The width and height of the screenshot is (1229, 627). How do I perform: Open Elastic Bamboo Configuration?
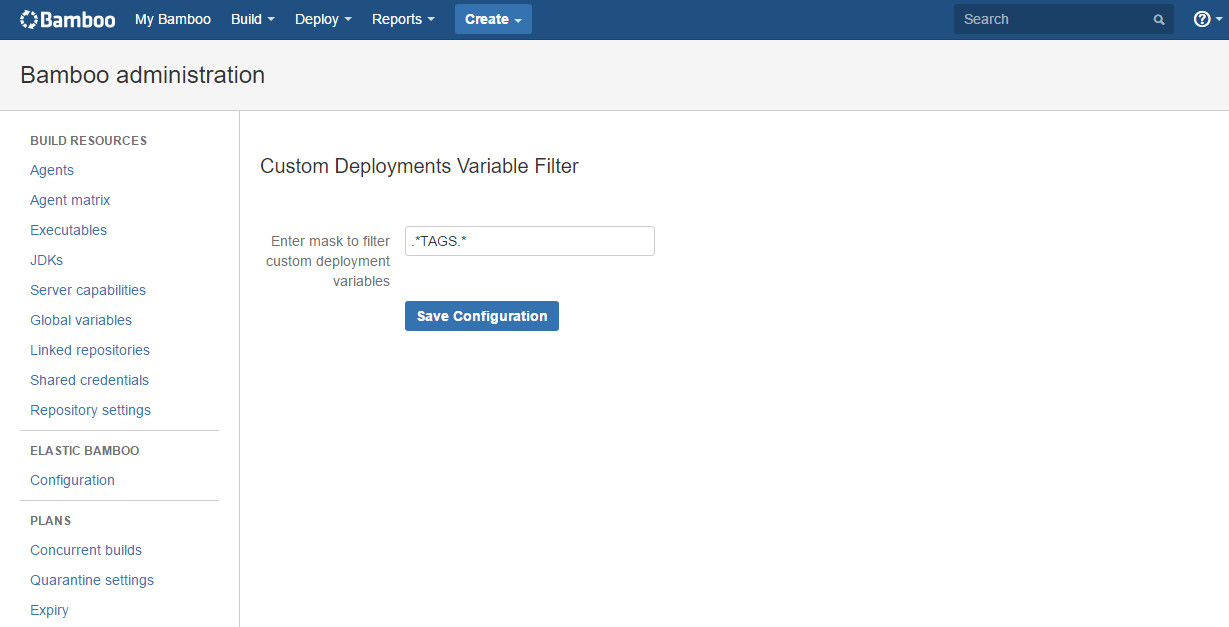pos(72,480)
